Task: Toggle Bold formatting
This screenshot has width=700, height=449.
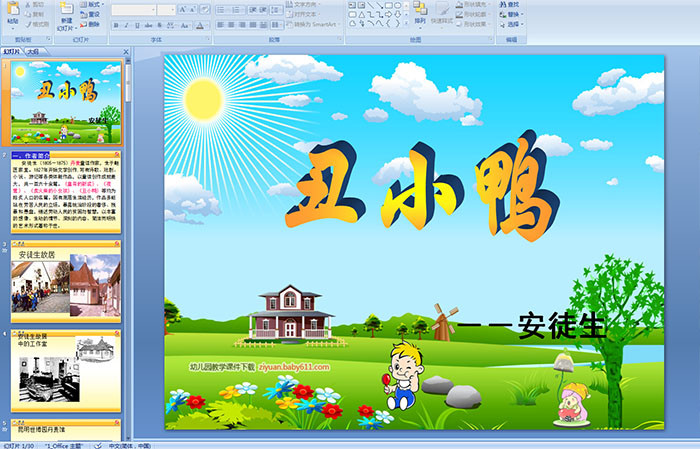Action: tap(116, 25)
